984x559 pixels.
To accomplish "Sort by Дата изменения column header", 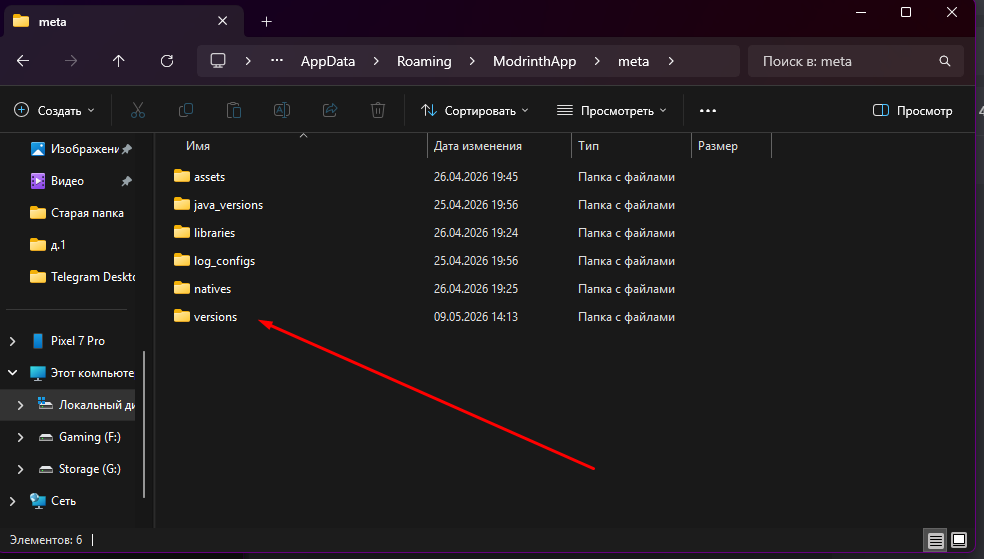I will click(478, 146).
